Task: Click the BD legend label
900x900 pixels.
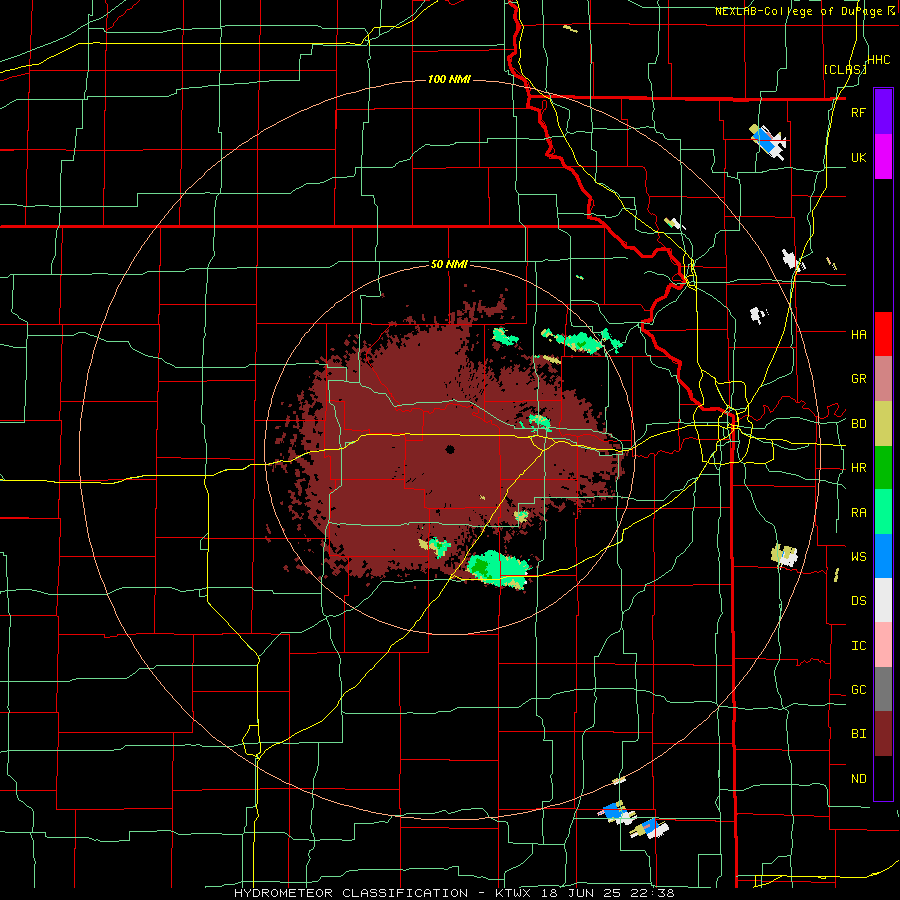Action: (x=858, y=424)
